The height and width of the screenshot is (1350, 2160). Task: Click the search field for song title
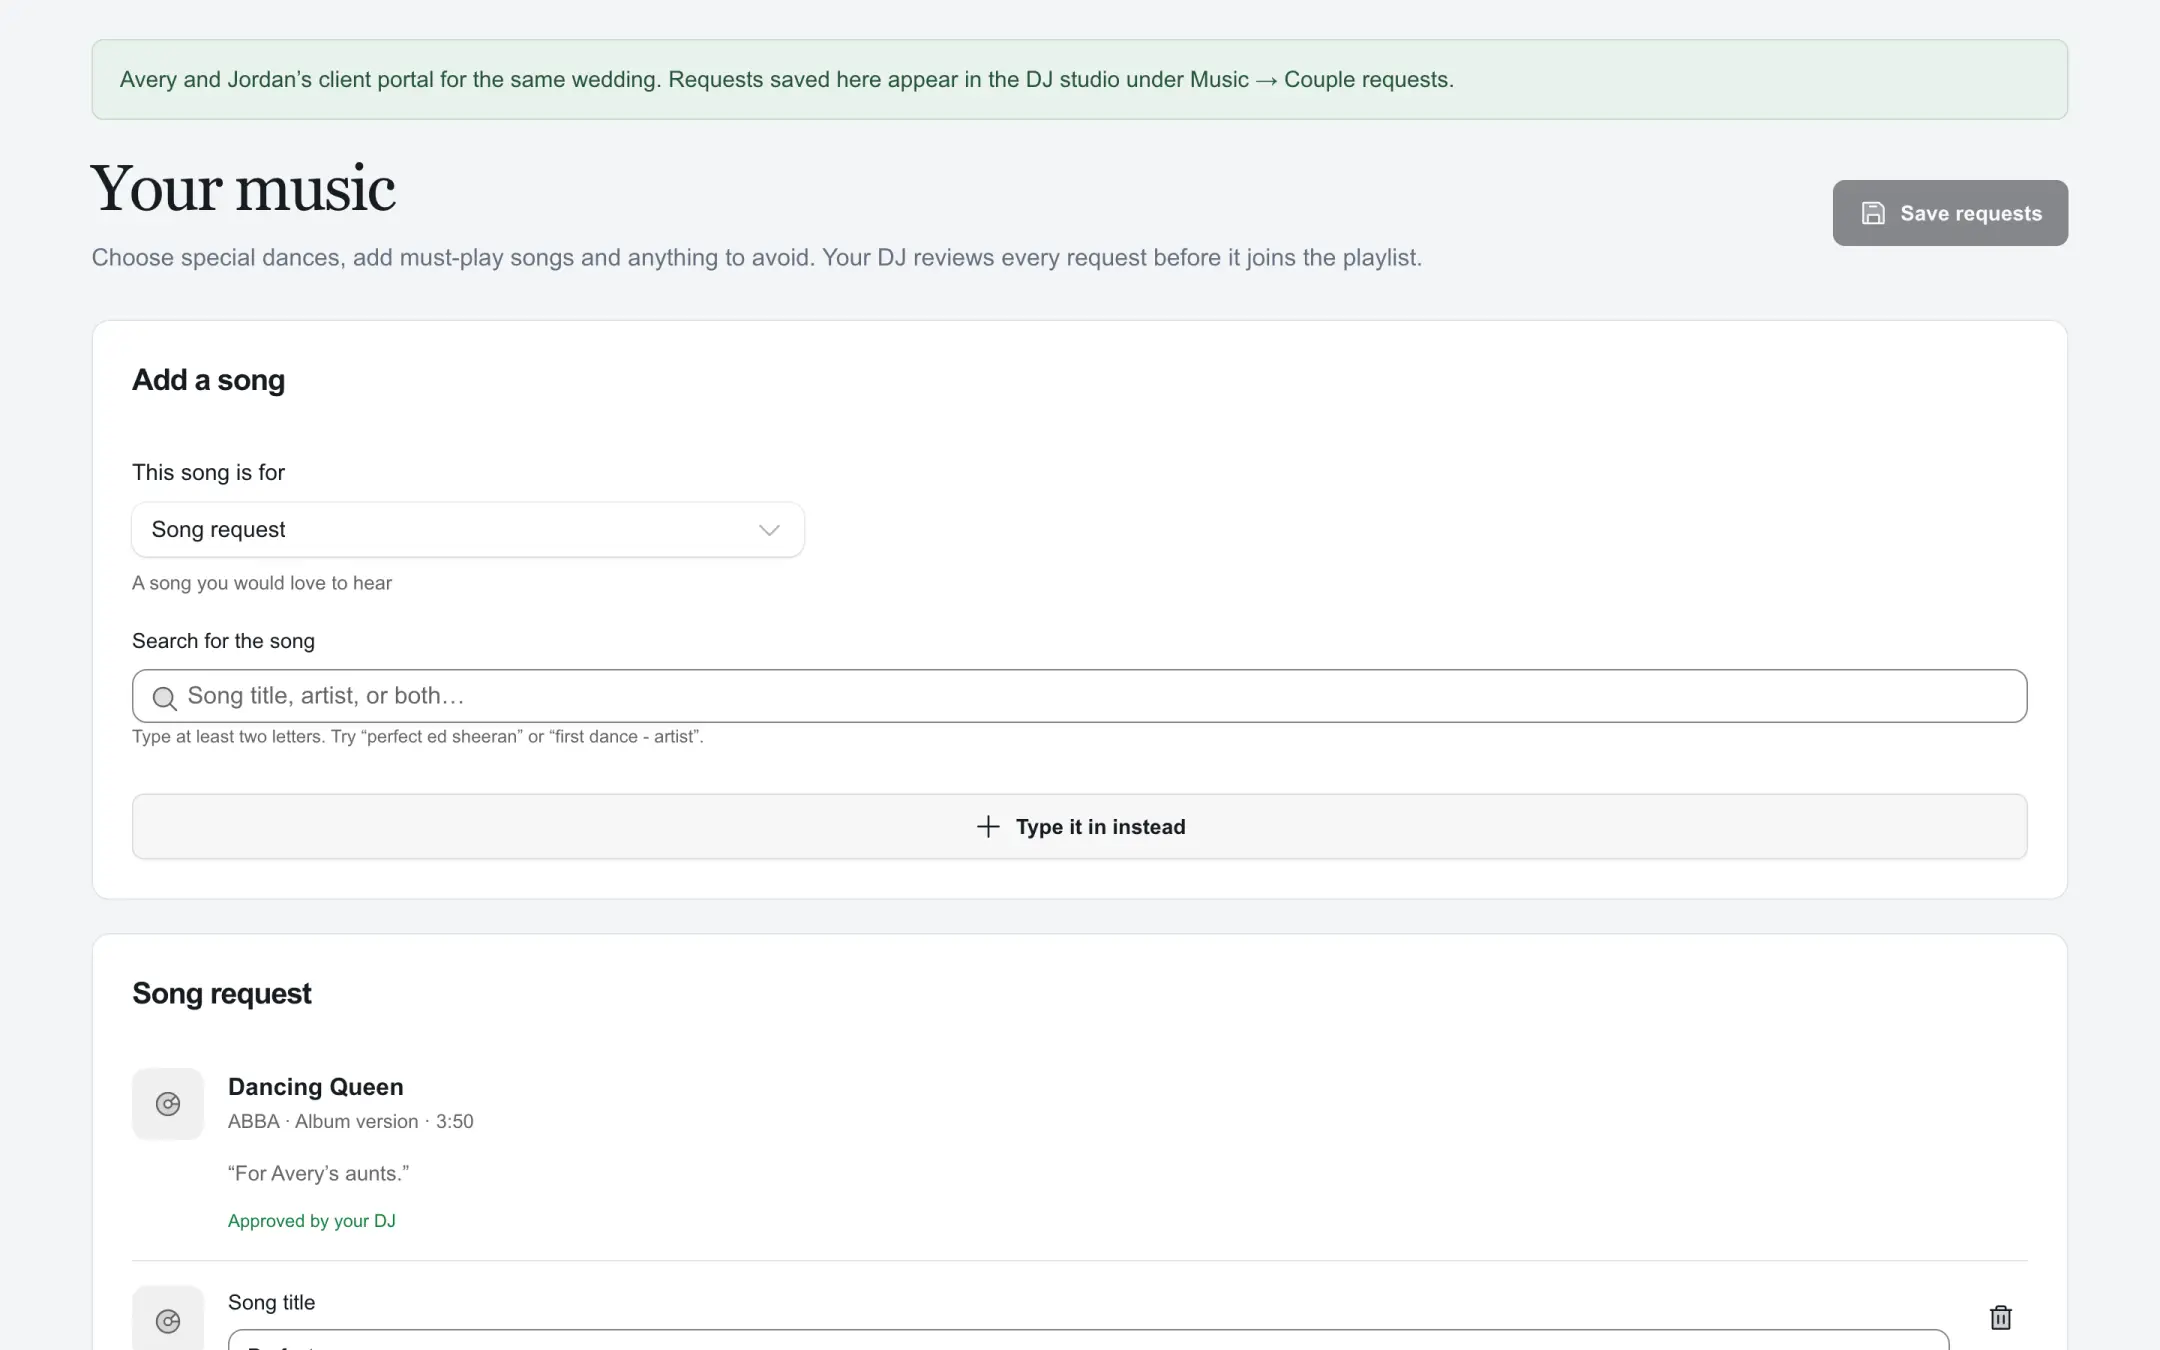[x=1079, y=696]
